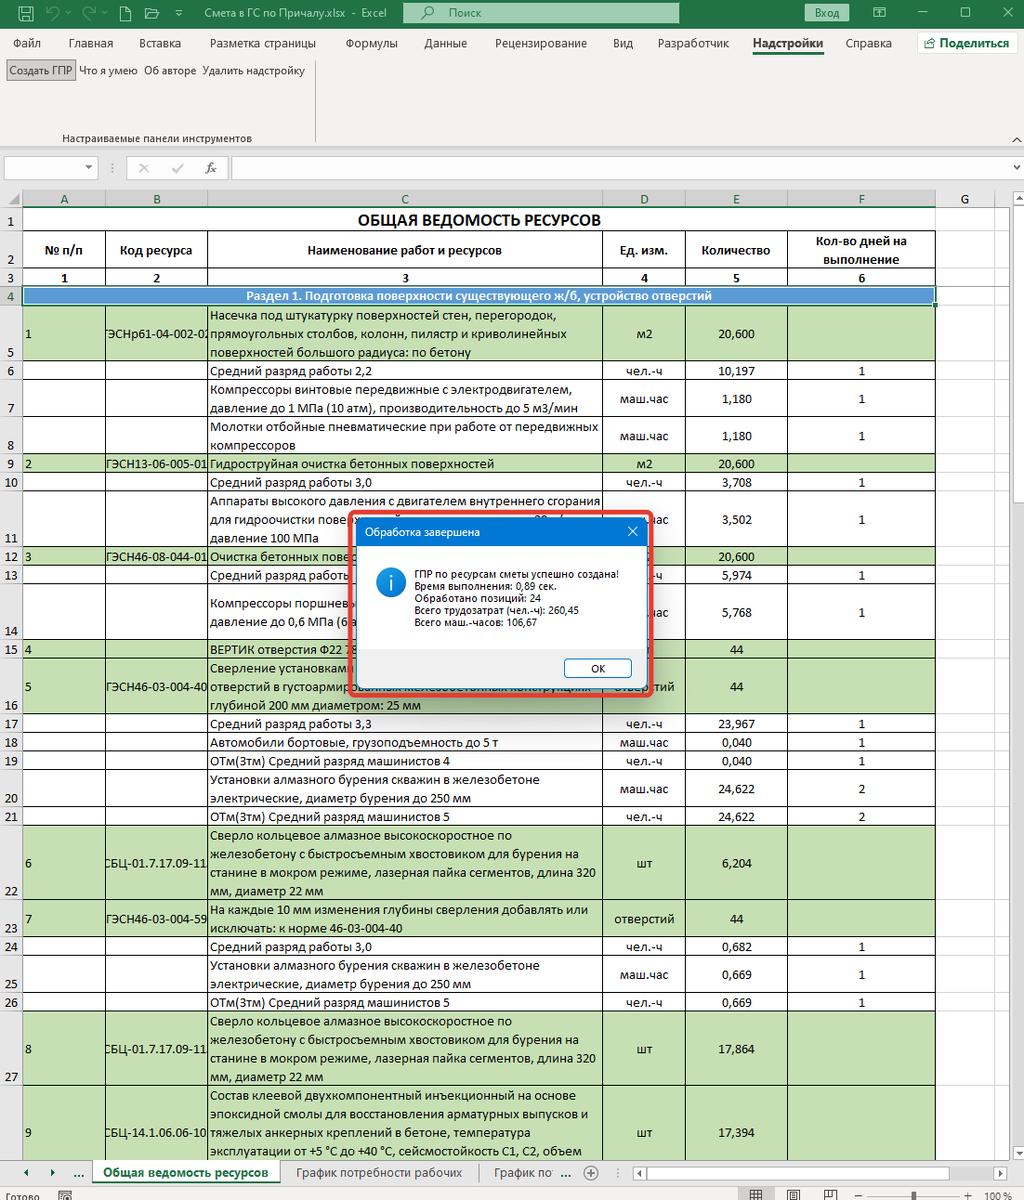Sign in with the Вход button
Viewport: 1024px width, 1200px height.
[x=827, y=14]
